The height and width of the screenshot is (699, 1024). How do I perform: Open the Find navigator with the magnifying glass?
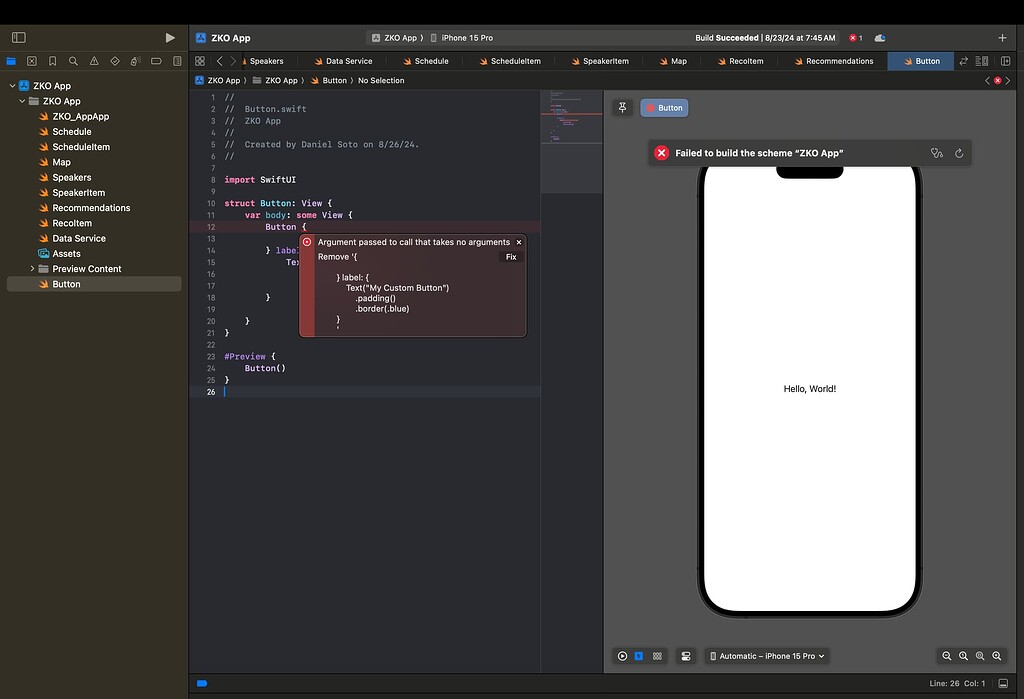coord(73,60)
